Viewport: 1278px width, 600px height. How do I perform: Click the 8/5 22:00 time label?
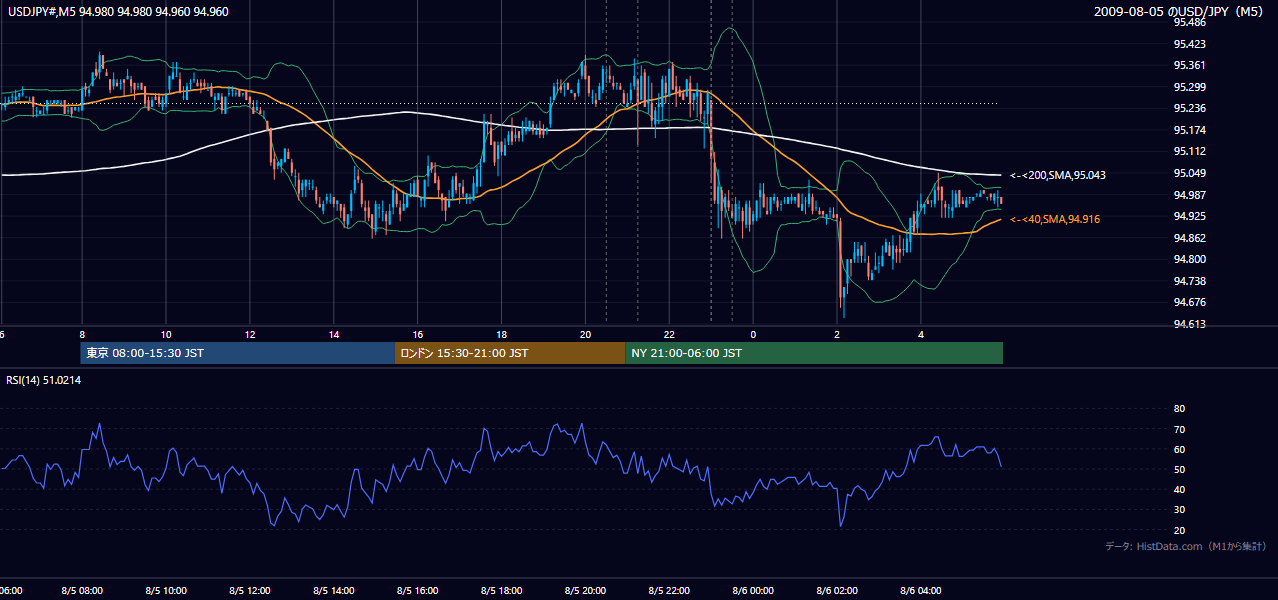tap(670, 591)
